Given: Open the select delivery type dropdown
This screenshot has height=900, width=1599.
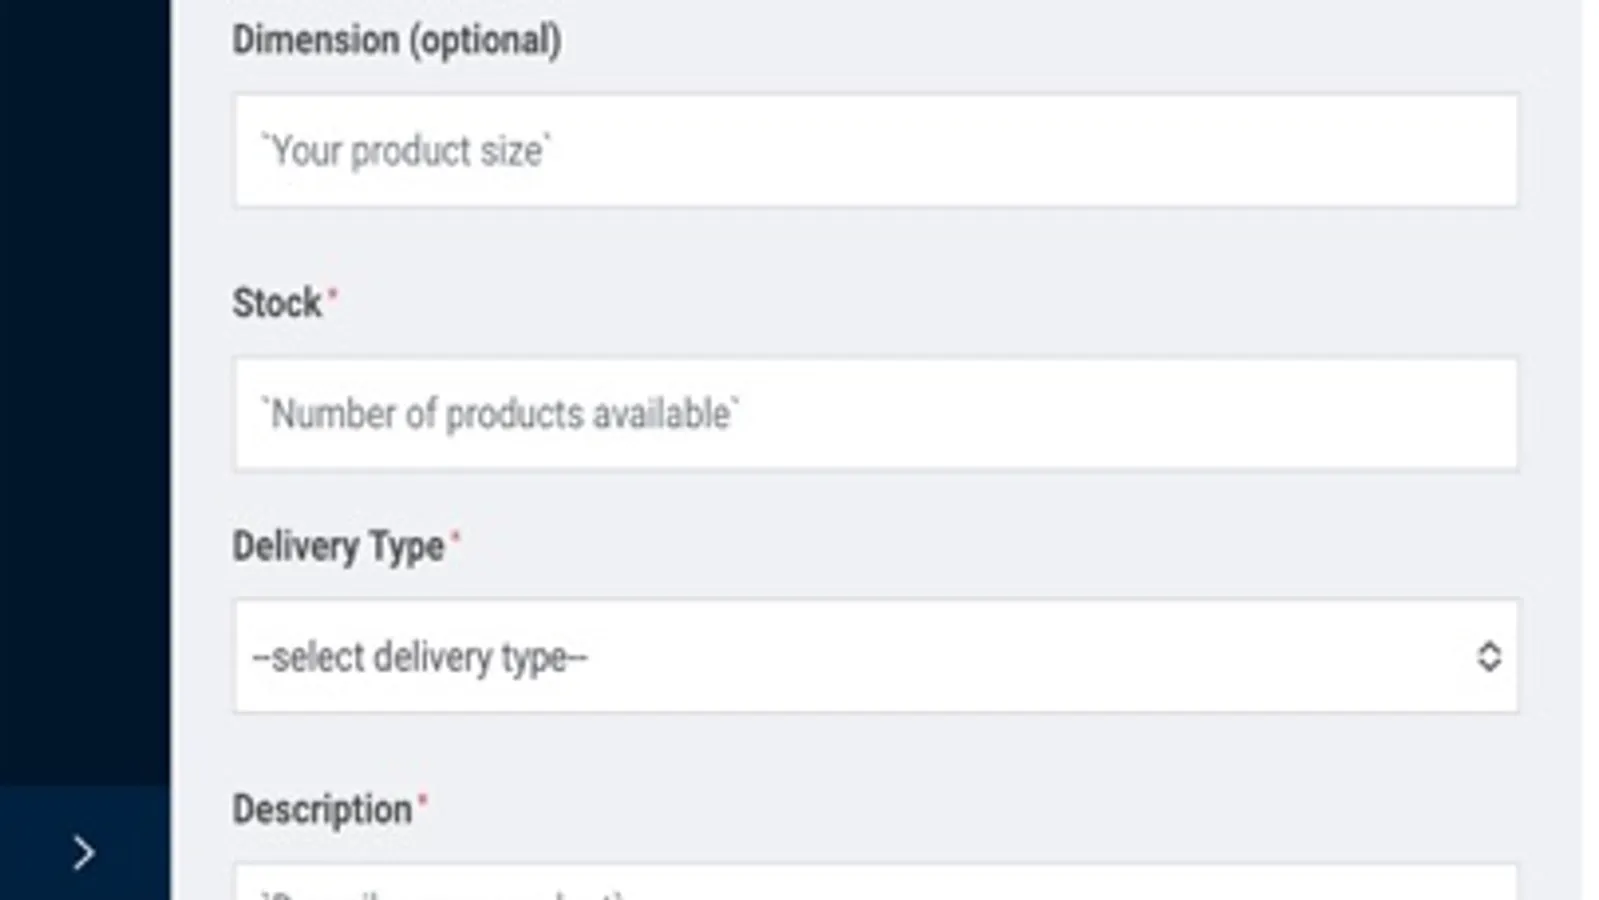Looking at the screenshot, I should click(875, 657).
